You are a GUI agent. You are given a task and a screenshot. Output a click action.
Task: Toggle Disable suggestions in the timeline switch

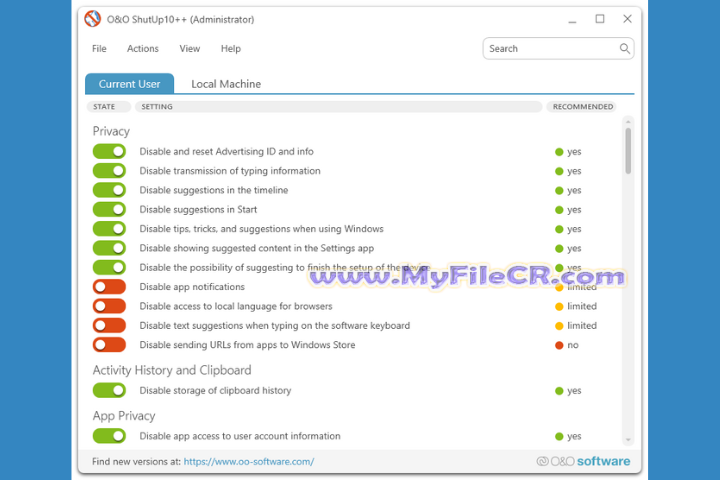pyautogui.click(x=109, y=190)
